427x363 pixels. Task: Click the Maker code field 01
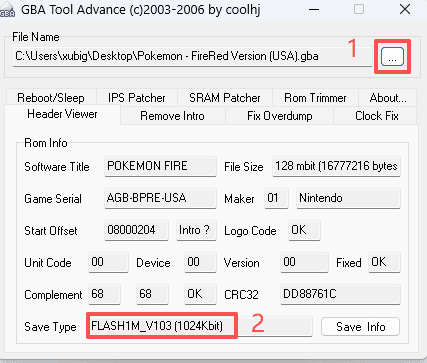point(276,198)
